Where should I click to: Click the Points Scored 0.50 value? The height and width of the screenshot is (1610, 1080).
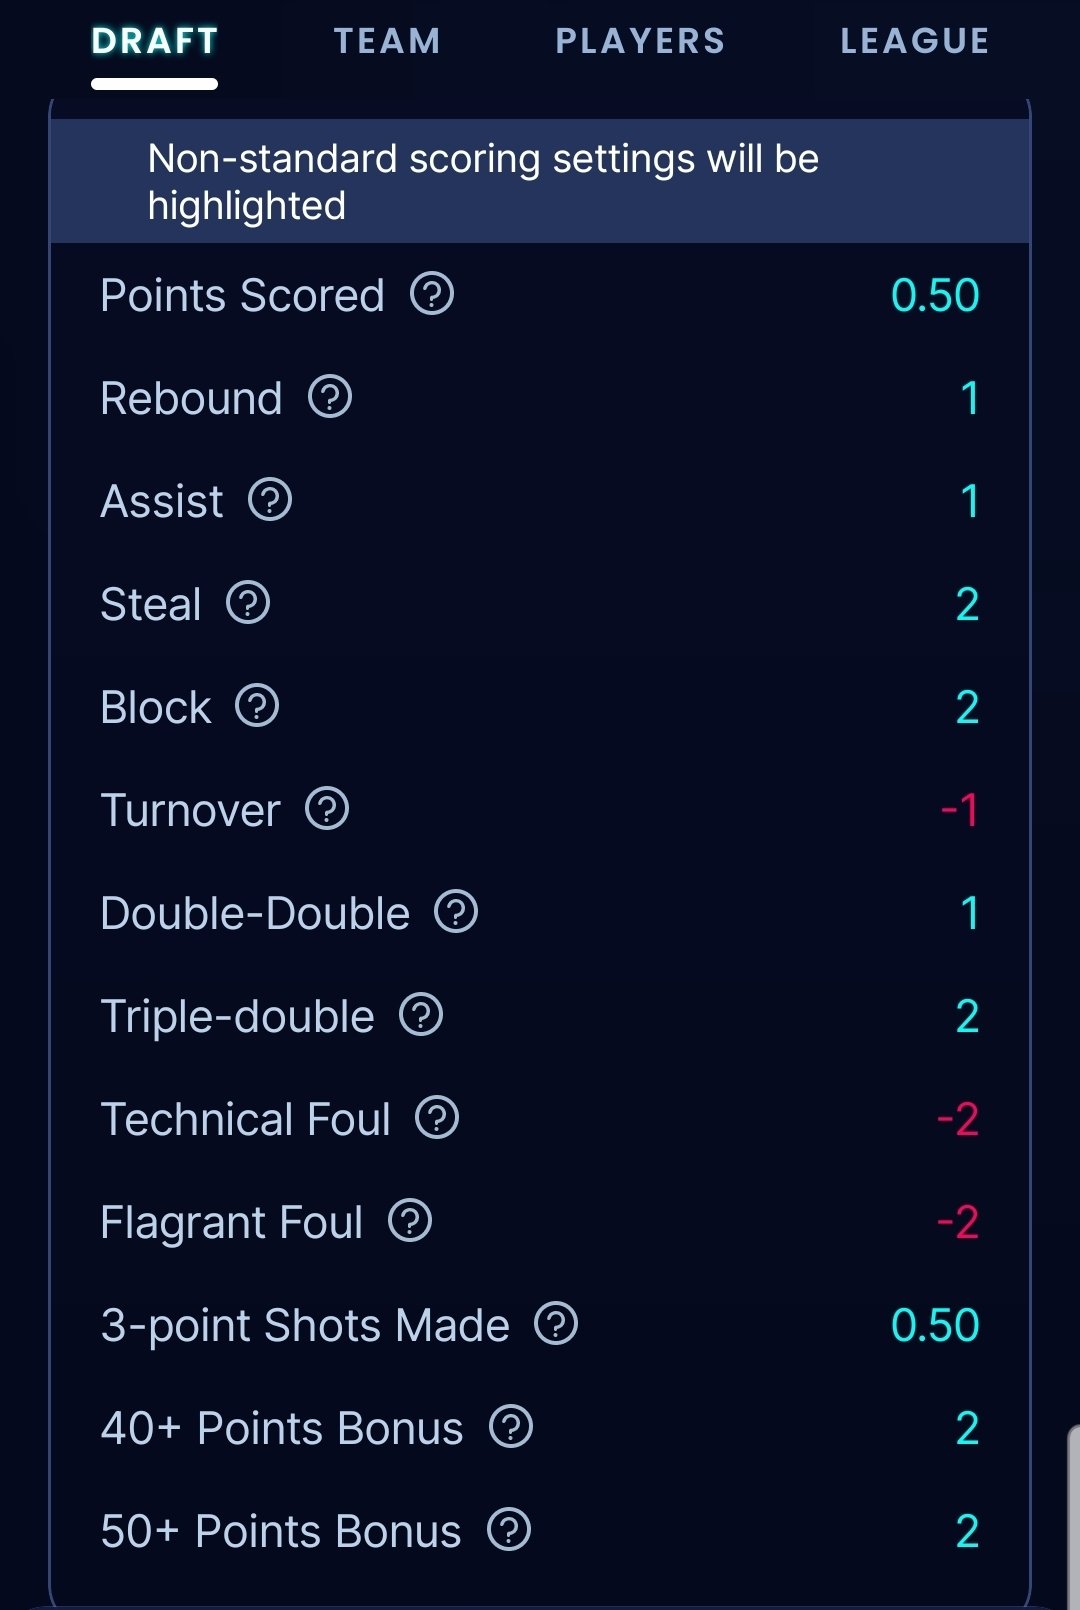[935, 295]
